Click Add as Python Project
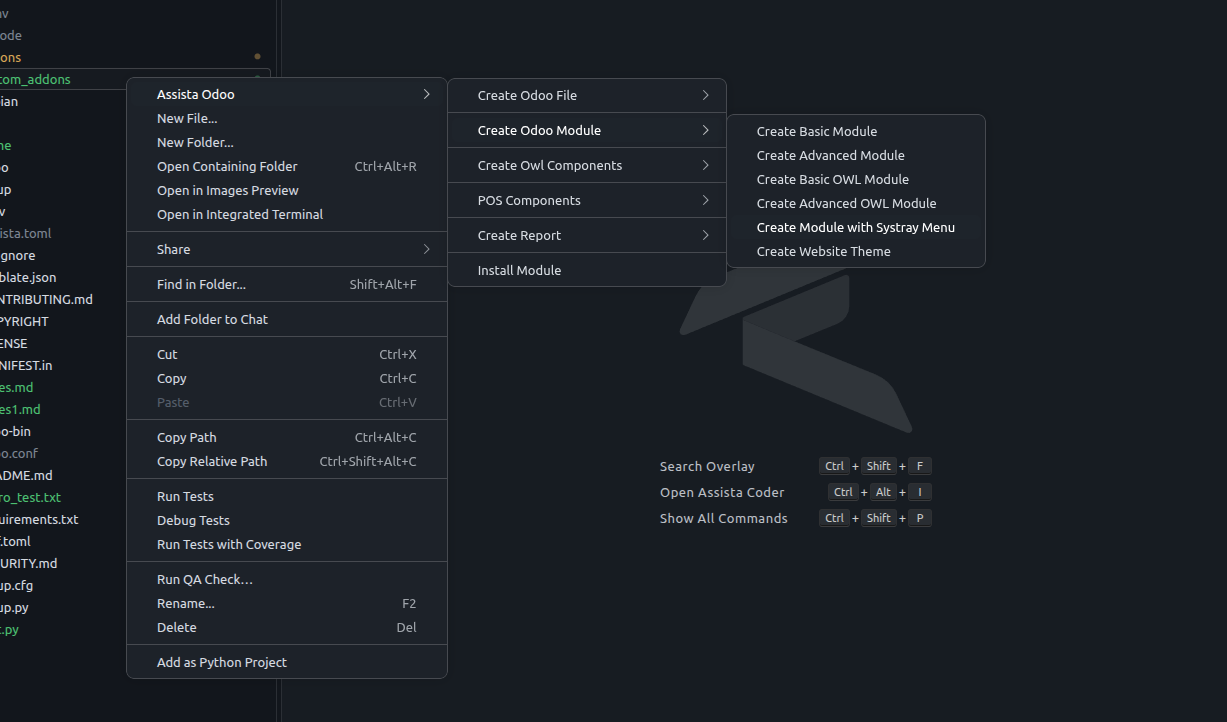 tap(286, 662)
